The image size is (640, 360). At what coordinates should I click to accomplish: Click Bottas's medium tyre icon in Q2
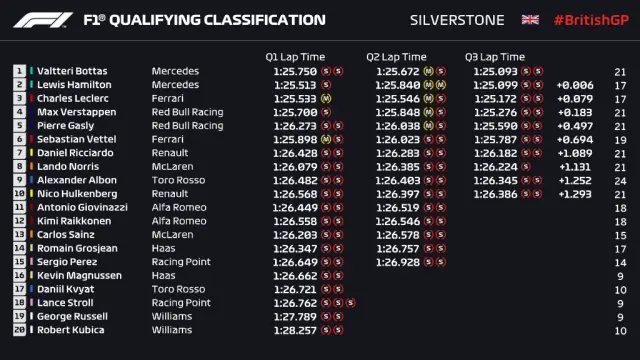(428, 71)
